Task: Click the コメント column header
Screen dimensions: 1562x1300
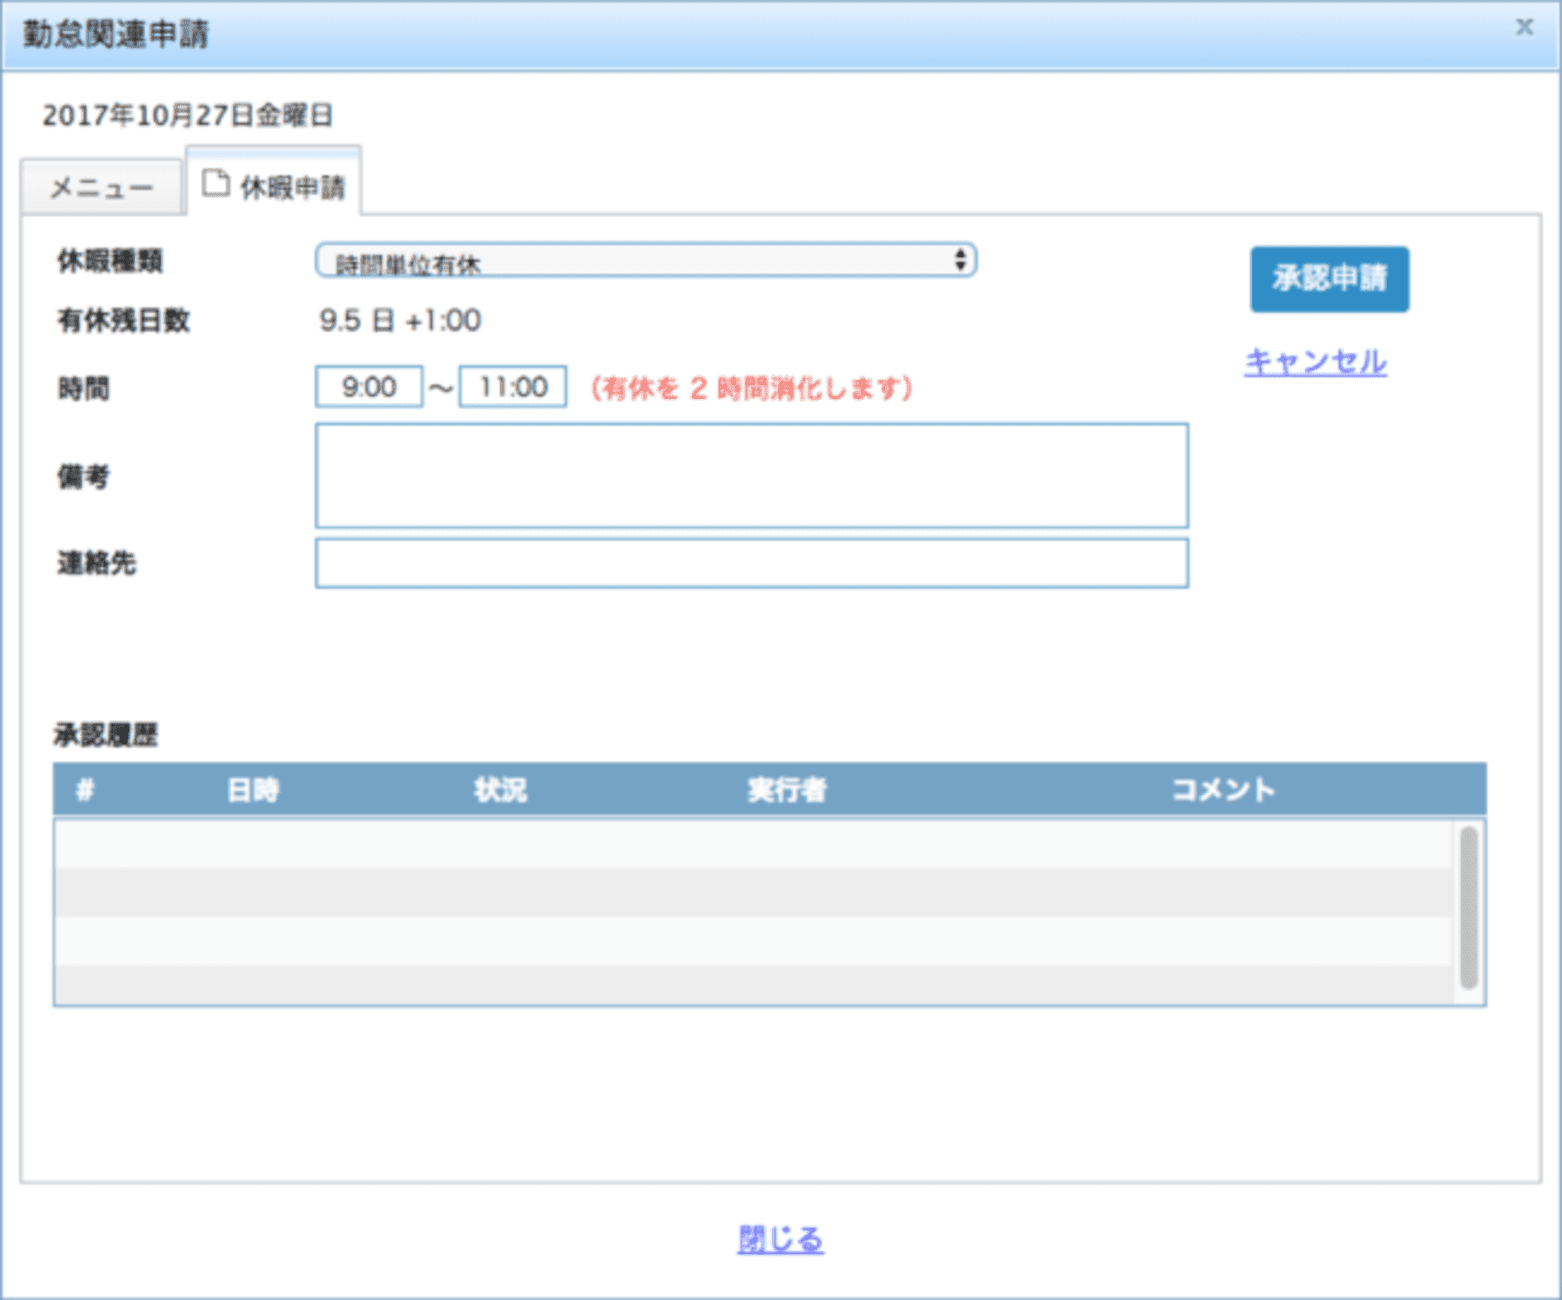Action: (x=1222, y=790)
